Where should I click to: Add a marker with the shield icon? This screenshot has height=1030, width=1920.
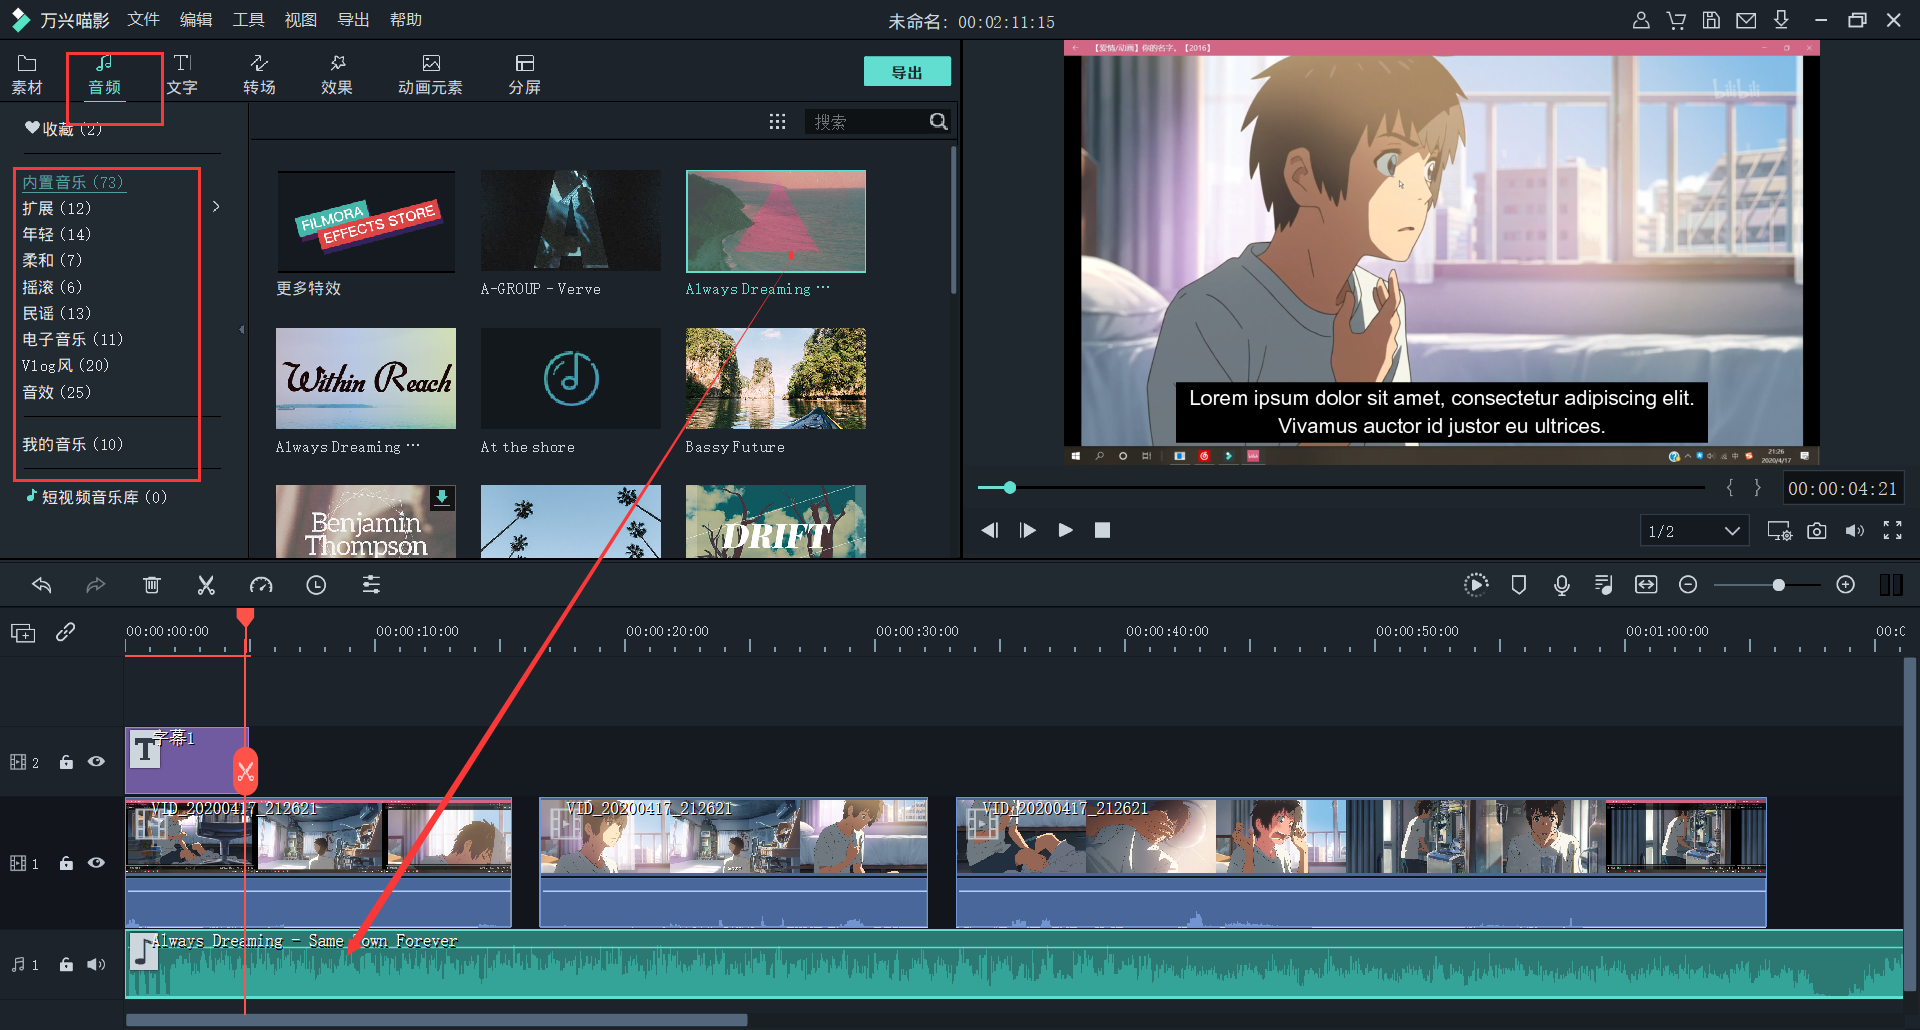click(x=1518, y=585)
